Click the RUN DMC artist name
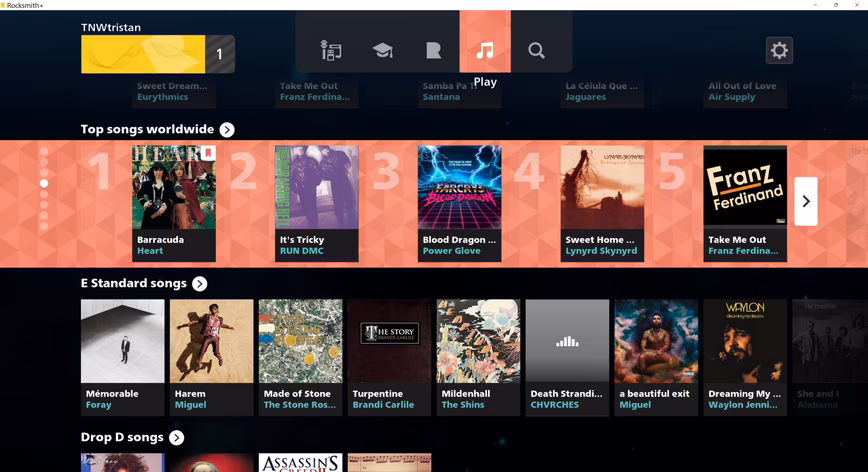The height and width of the screenshot is (472, 868). [x=302, y=251]
